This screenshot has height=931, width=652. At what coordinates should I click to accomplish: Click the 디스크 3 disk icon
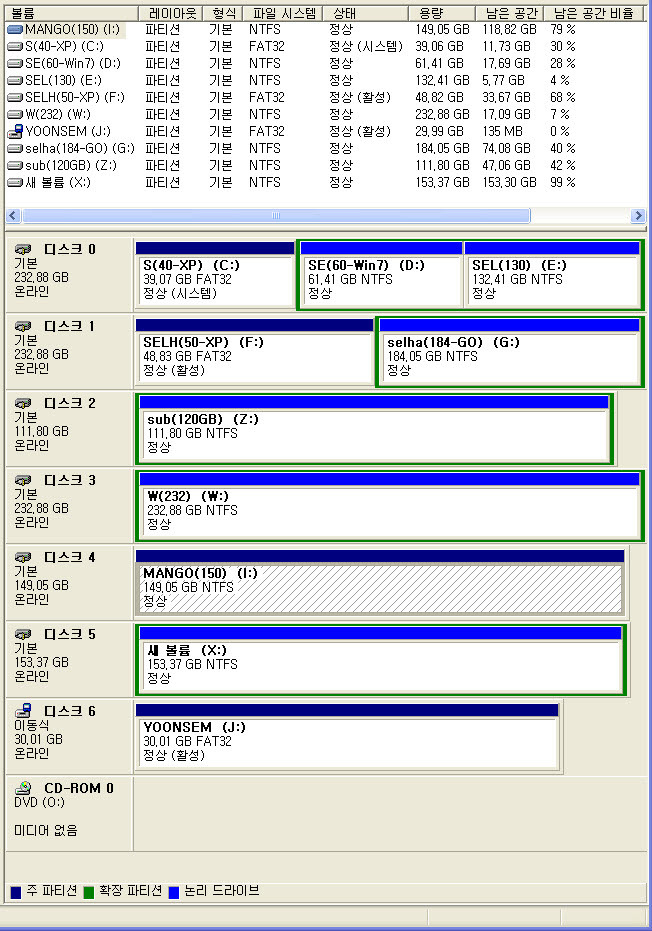point(23,480)
